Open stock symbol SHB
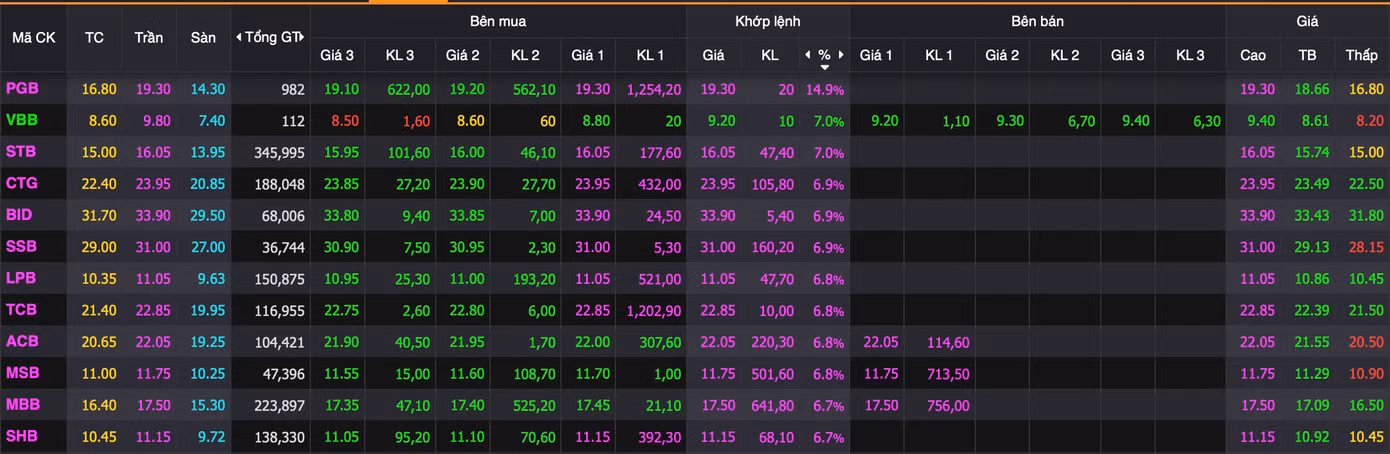This screenshot has height=454, width=1390. coord(22,437)
